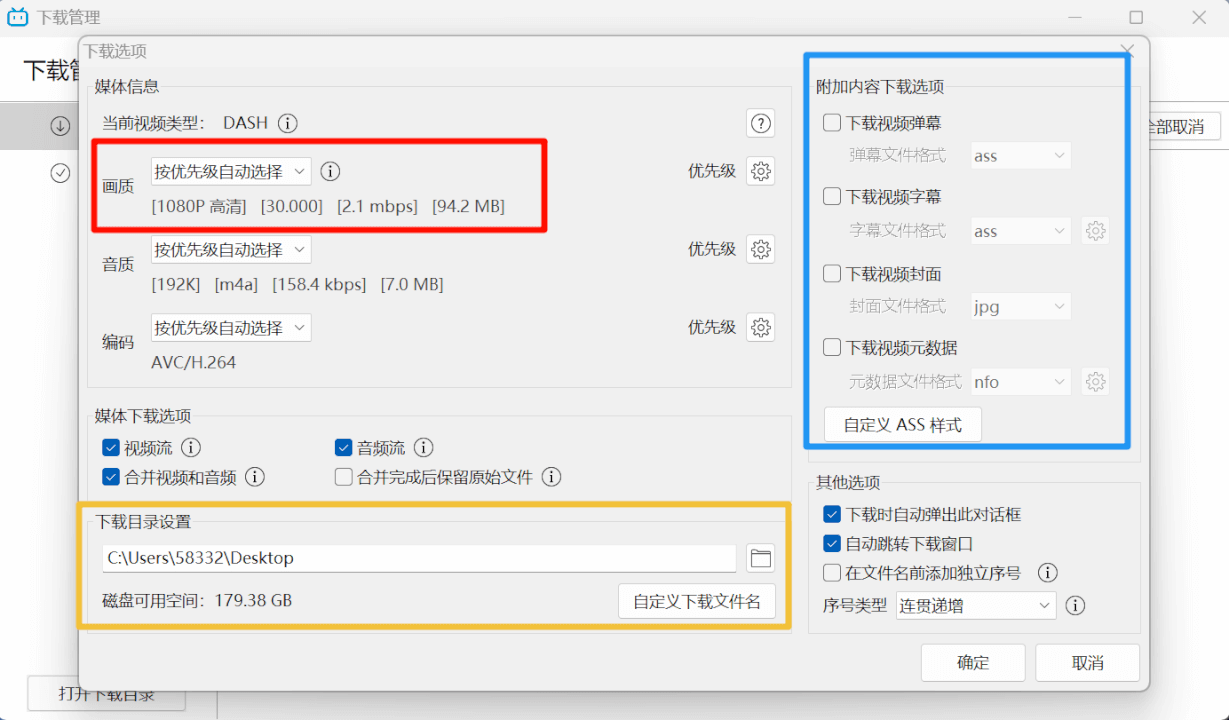The width and height of the screenshot is (1229, 720).
Task: Click info icon next to 画质 dropdown
Action: (x=330, y=171)
